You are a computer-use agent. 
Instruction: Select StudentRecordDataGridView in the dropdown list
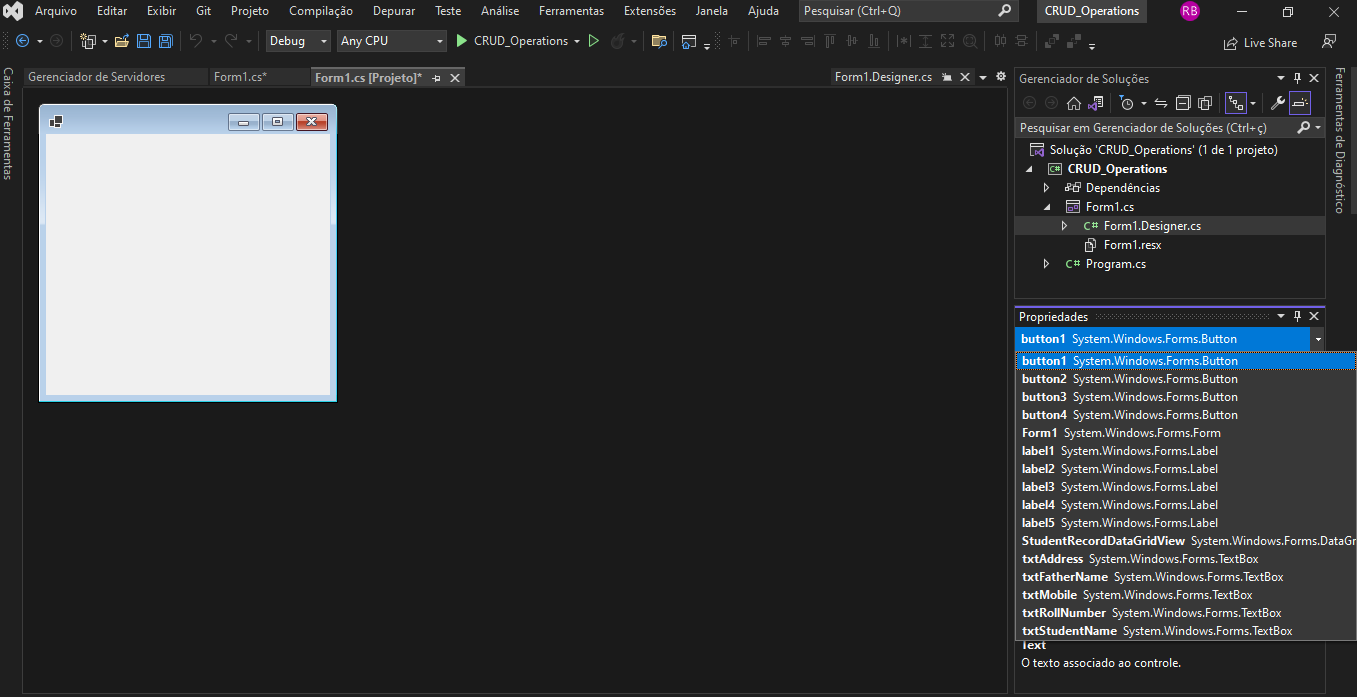(x=1185, y=541)
